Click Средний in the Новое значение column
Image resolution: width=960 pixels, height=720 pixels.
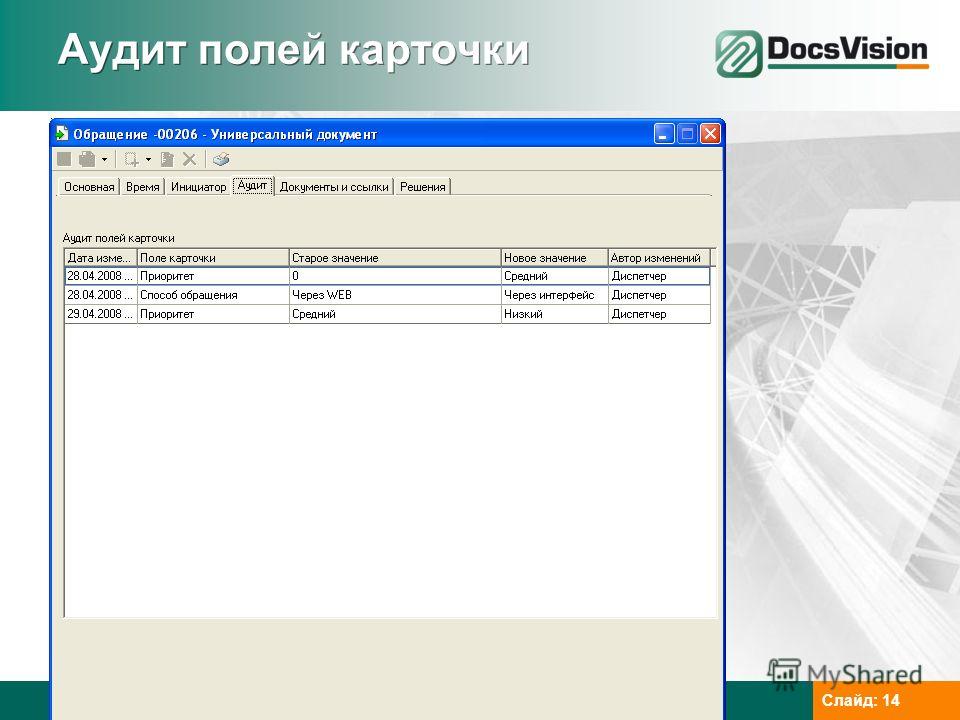click(555, 276)
